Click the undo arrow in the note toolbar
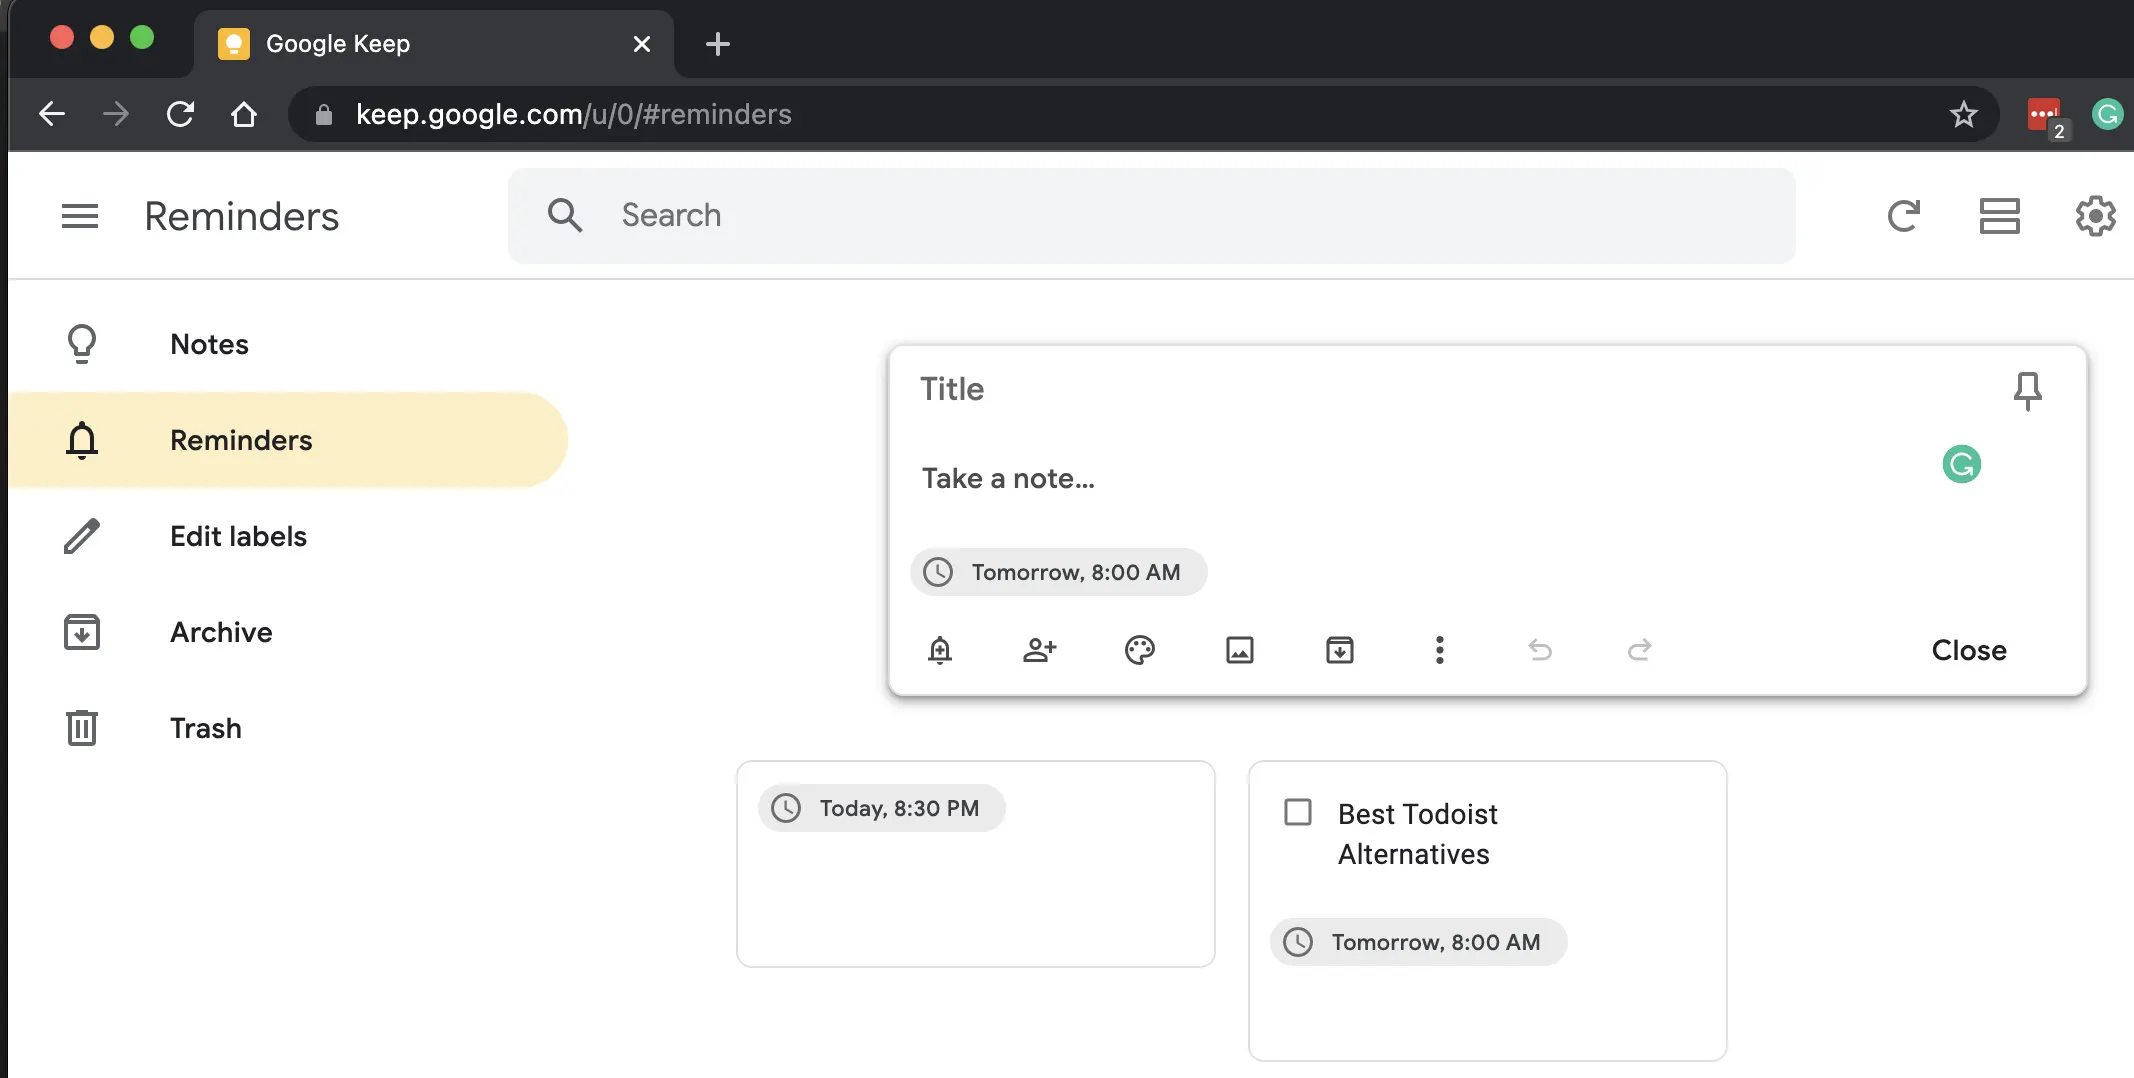Screen dimensions: 2134x1078 click(x=1540, y=650)
